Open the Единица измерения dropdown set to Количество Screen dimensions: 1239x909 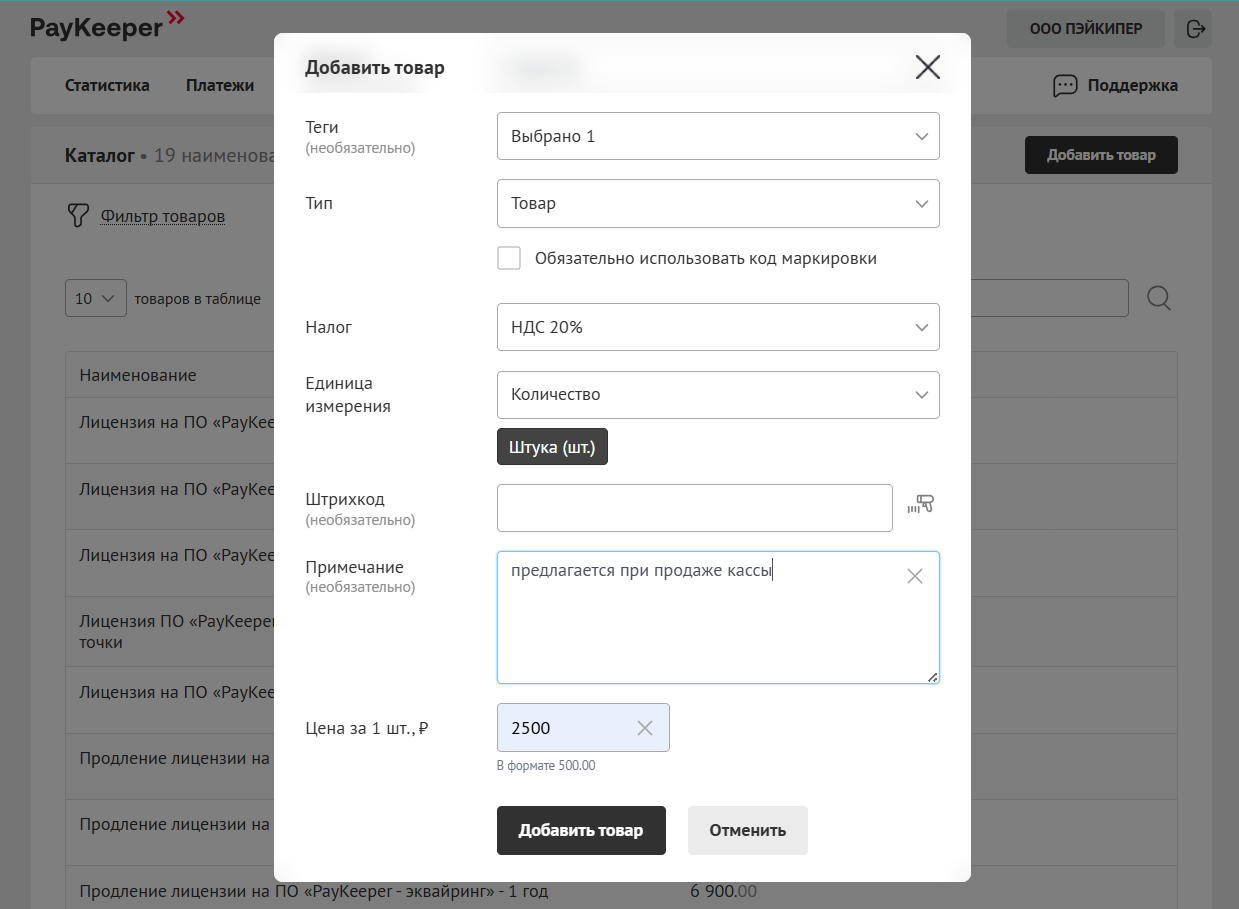pos(718,395)
